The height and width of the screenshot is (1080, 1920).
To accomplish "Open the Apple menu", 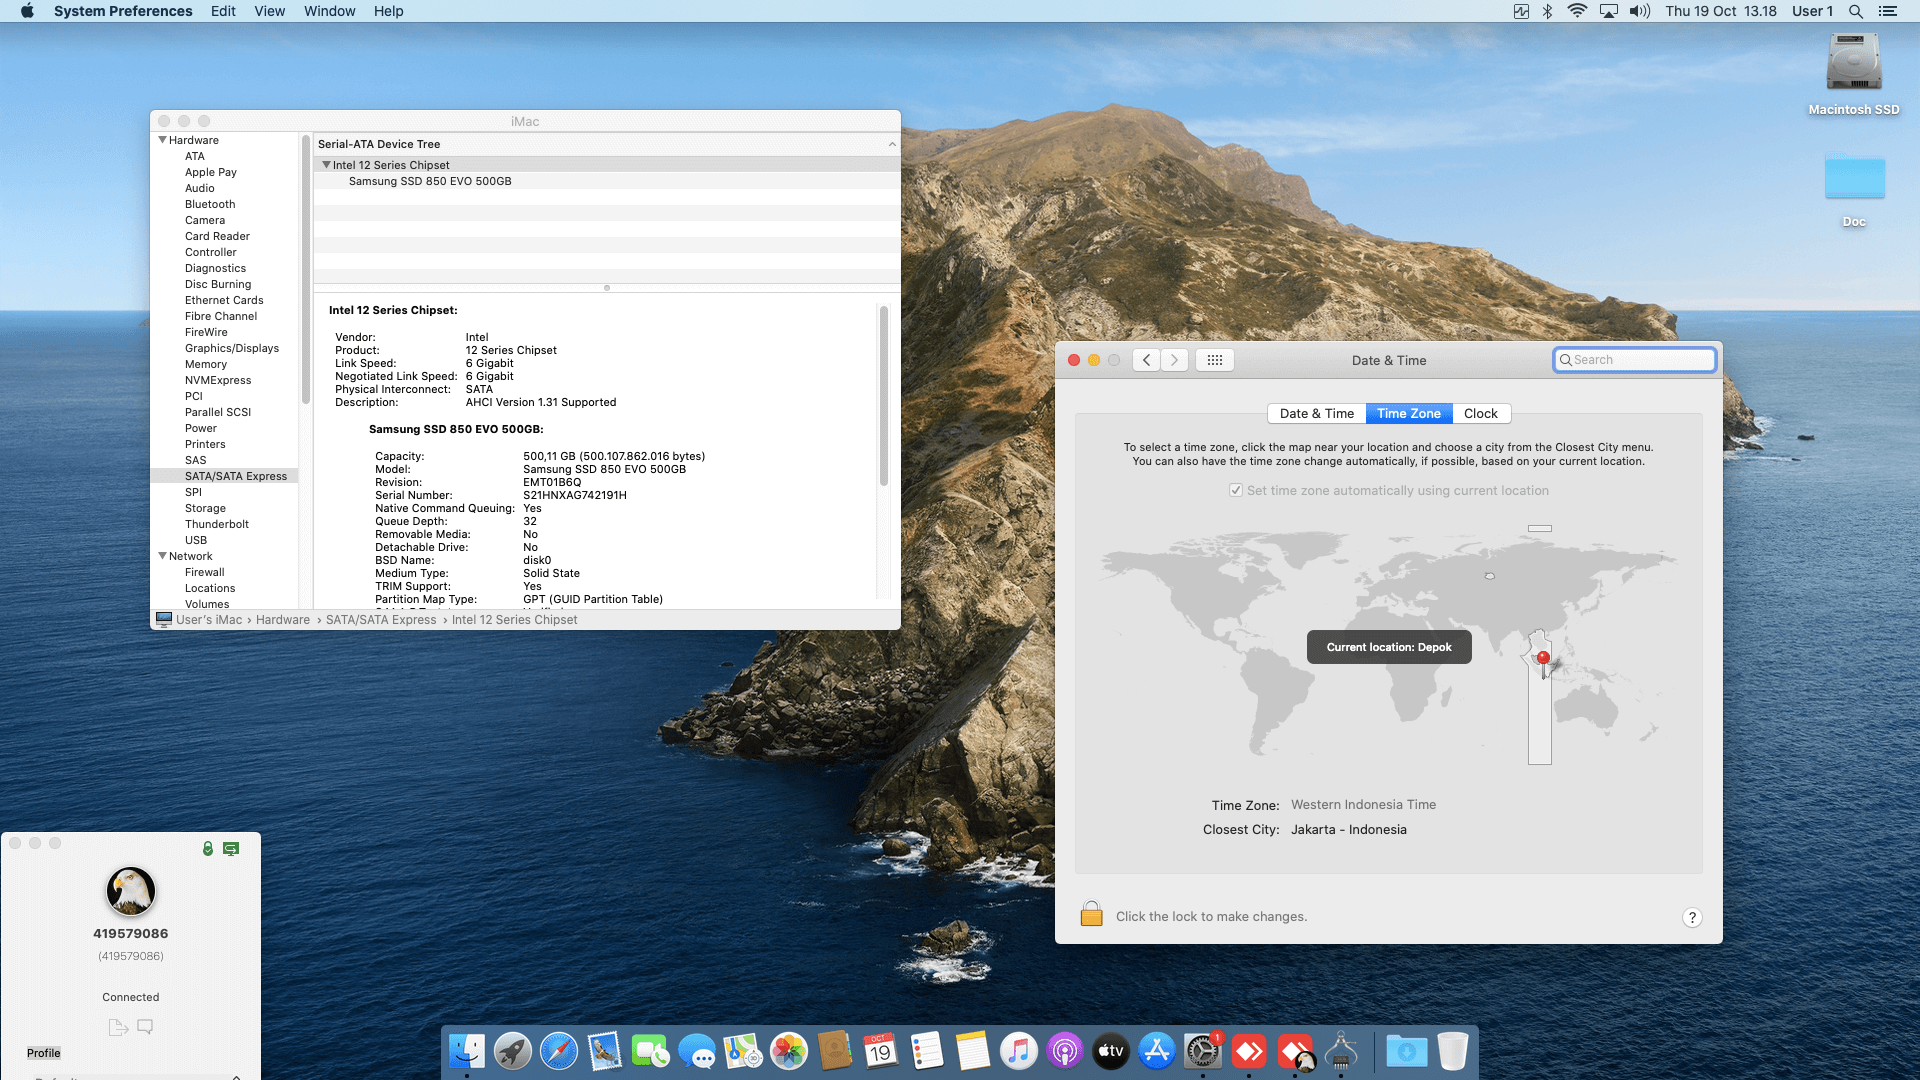I will 27,11.
